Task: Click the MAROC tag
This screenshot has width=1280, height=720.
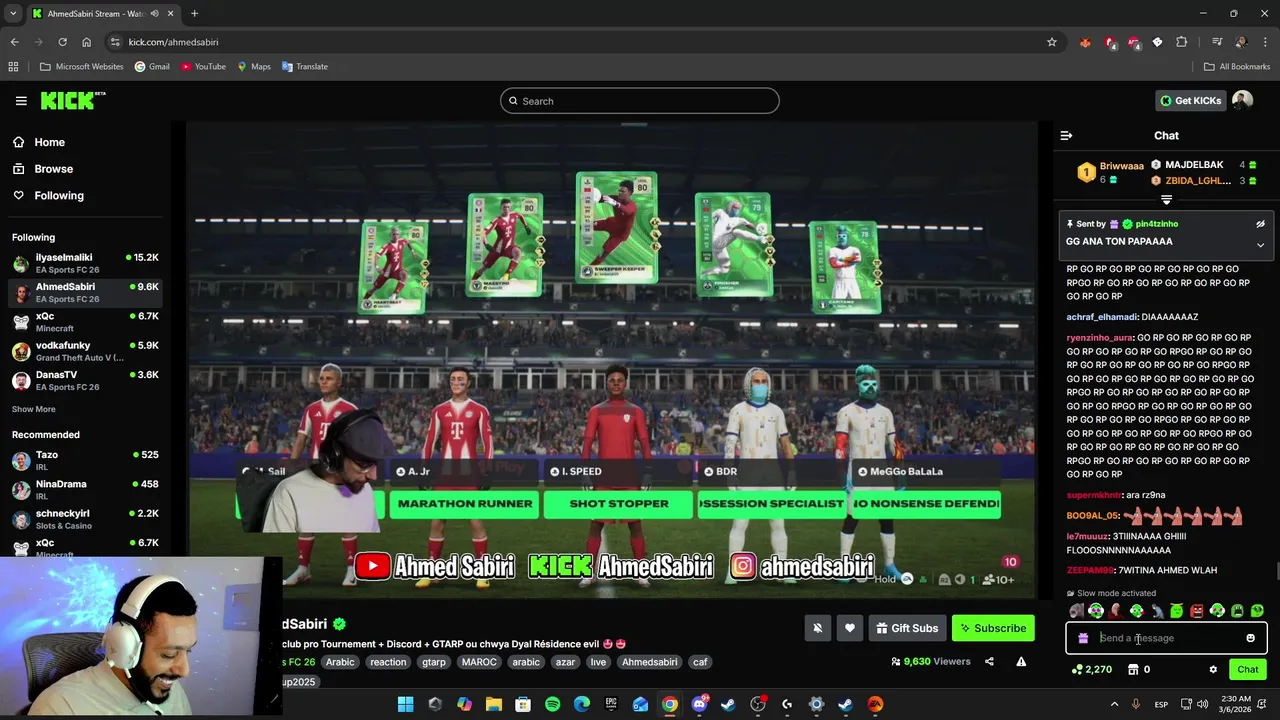Action: click(479, 662)
